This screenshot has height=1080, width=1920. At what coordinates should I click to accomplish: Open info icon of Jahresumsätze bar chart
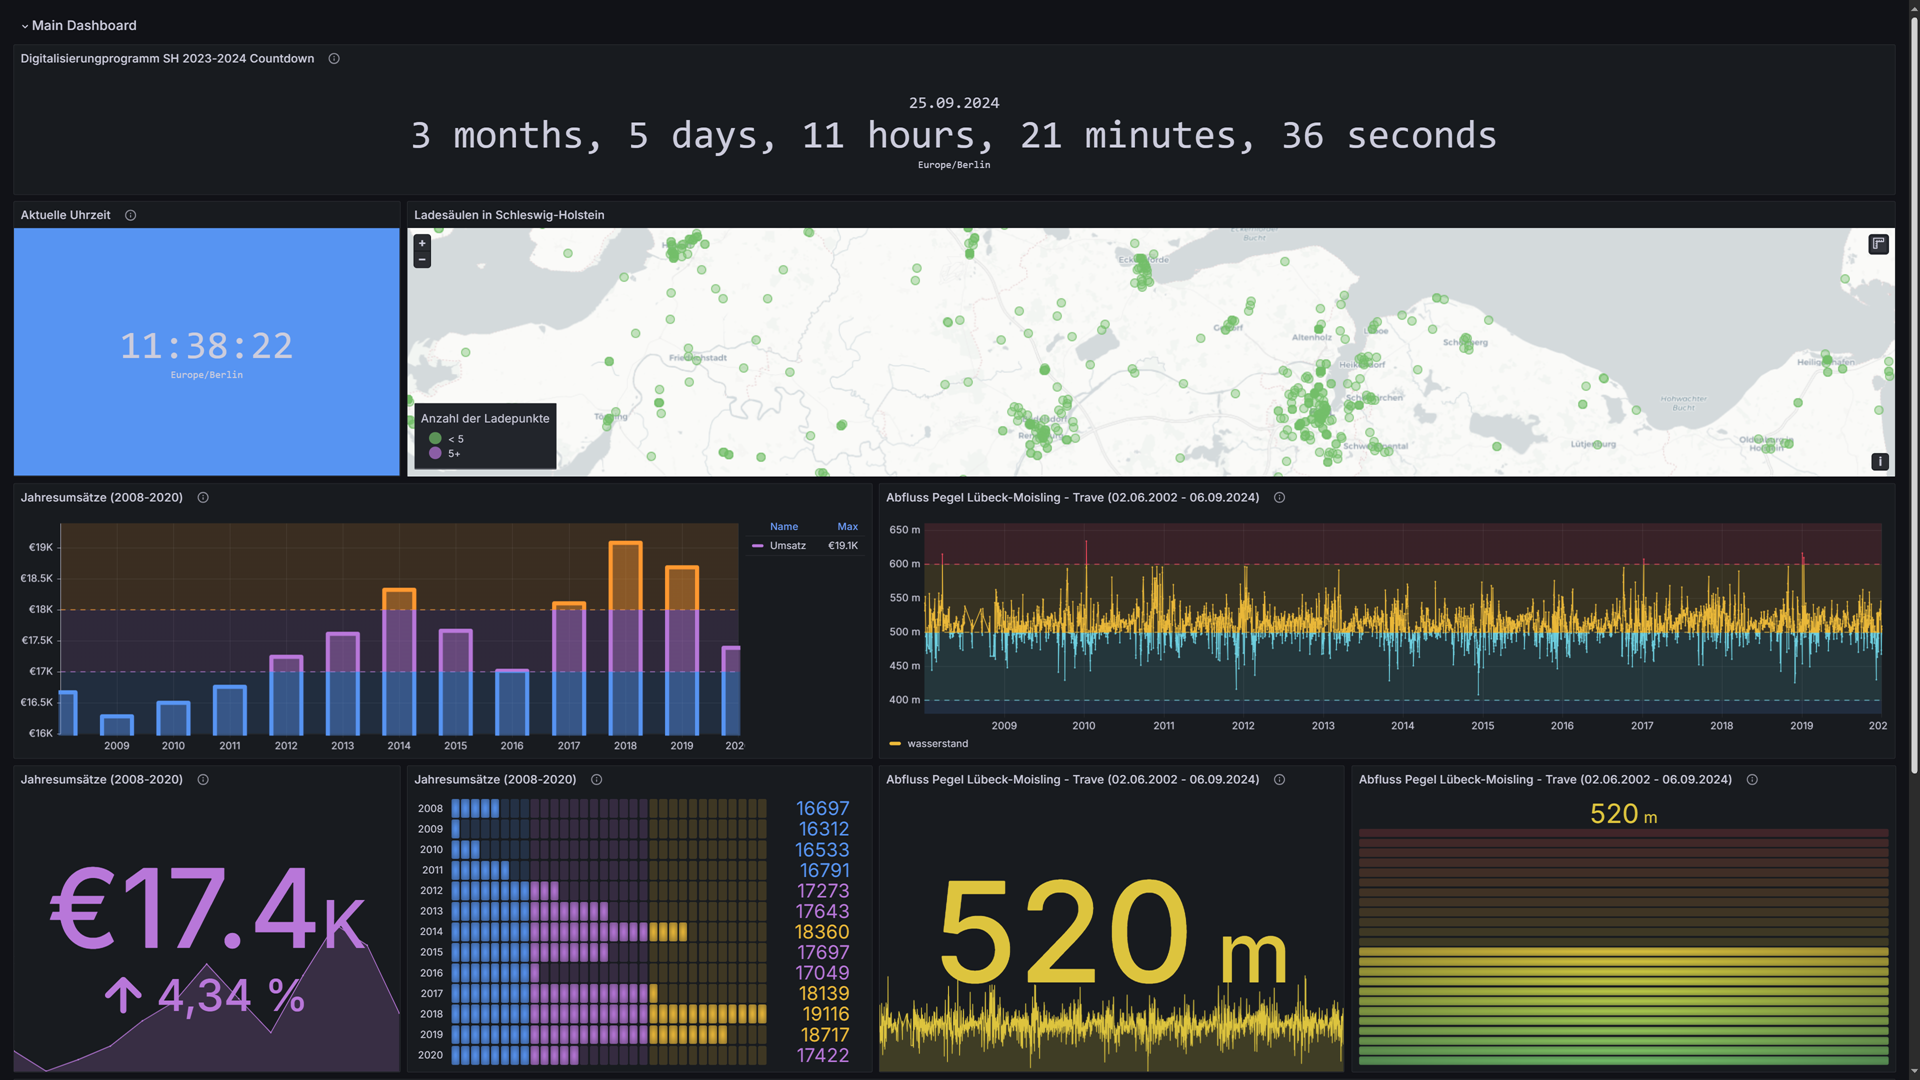click(203, 497)
